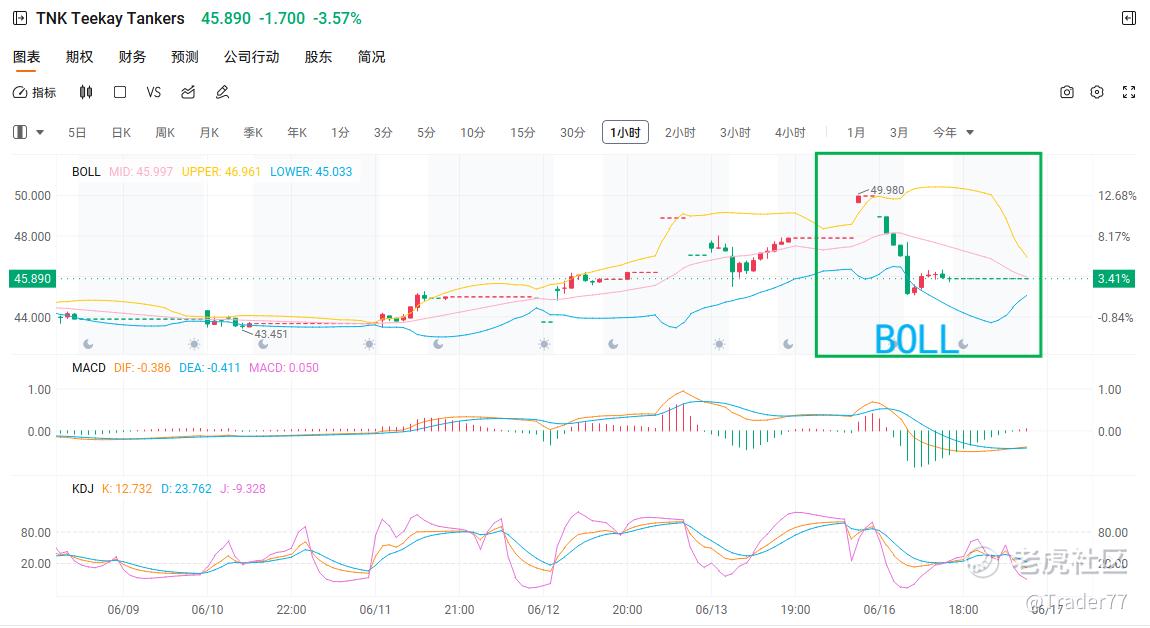Select the active 1小时 interval

626,133
